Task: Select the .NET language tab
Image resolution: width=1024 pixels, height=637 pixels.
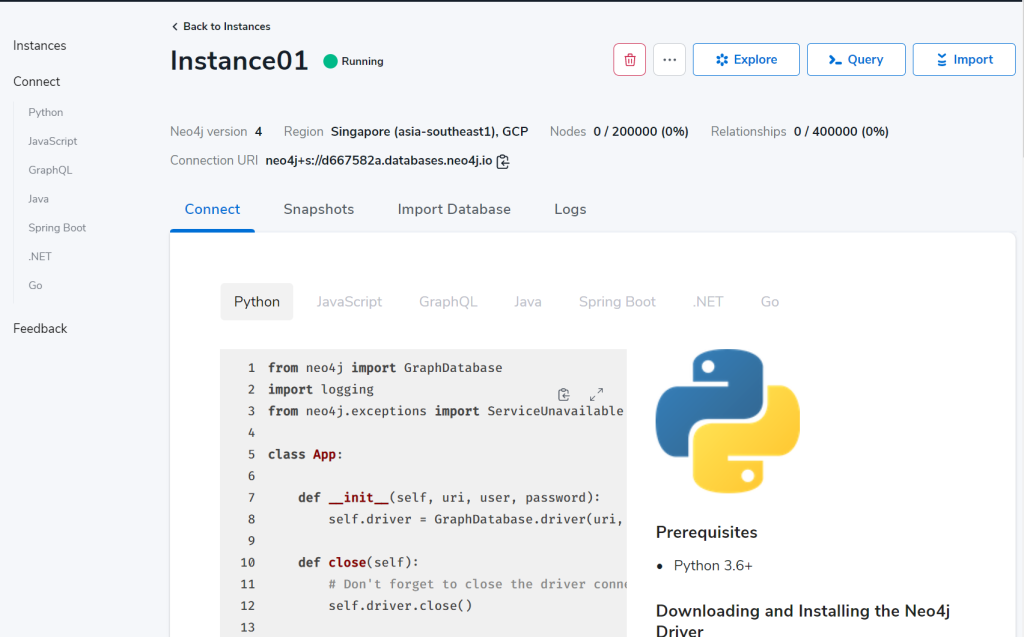Action: pyautogui.click(x=708, y=302)
